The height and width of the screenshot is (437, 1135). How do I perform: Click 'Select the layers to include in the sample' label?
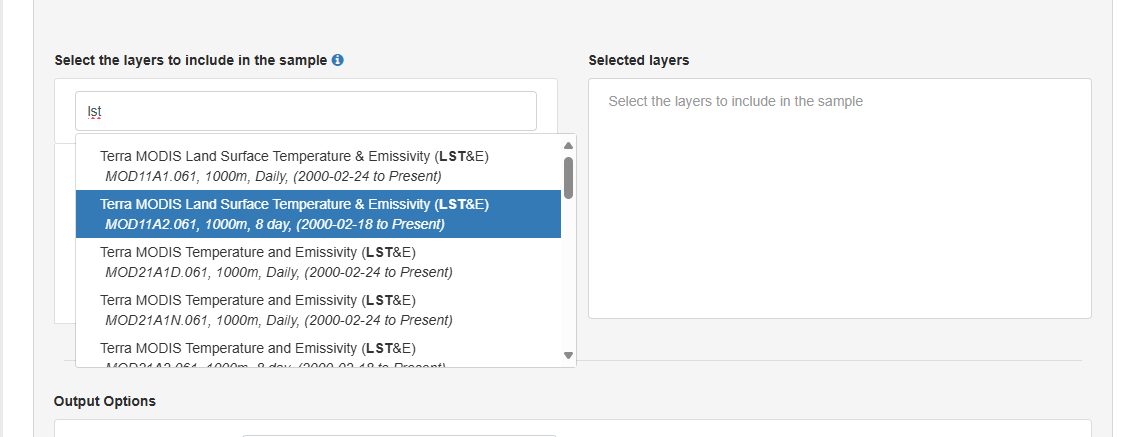click(190, 60)
